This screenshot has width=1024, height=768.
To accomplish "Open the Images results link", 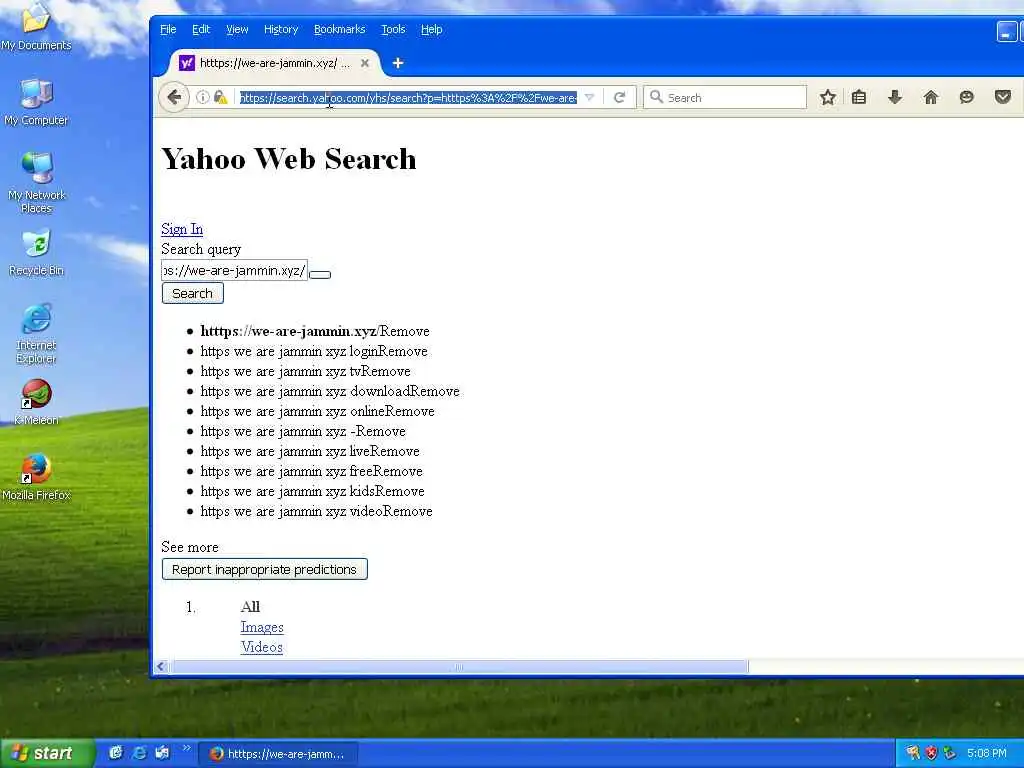I will 262,627.
